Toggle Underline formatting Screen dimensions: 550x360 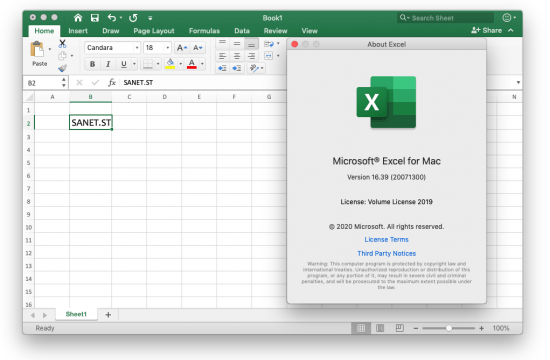click(123, 64)
